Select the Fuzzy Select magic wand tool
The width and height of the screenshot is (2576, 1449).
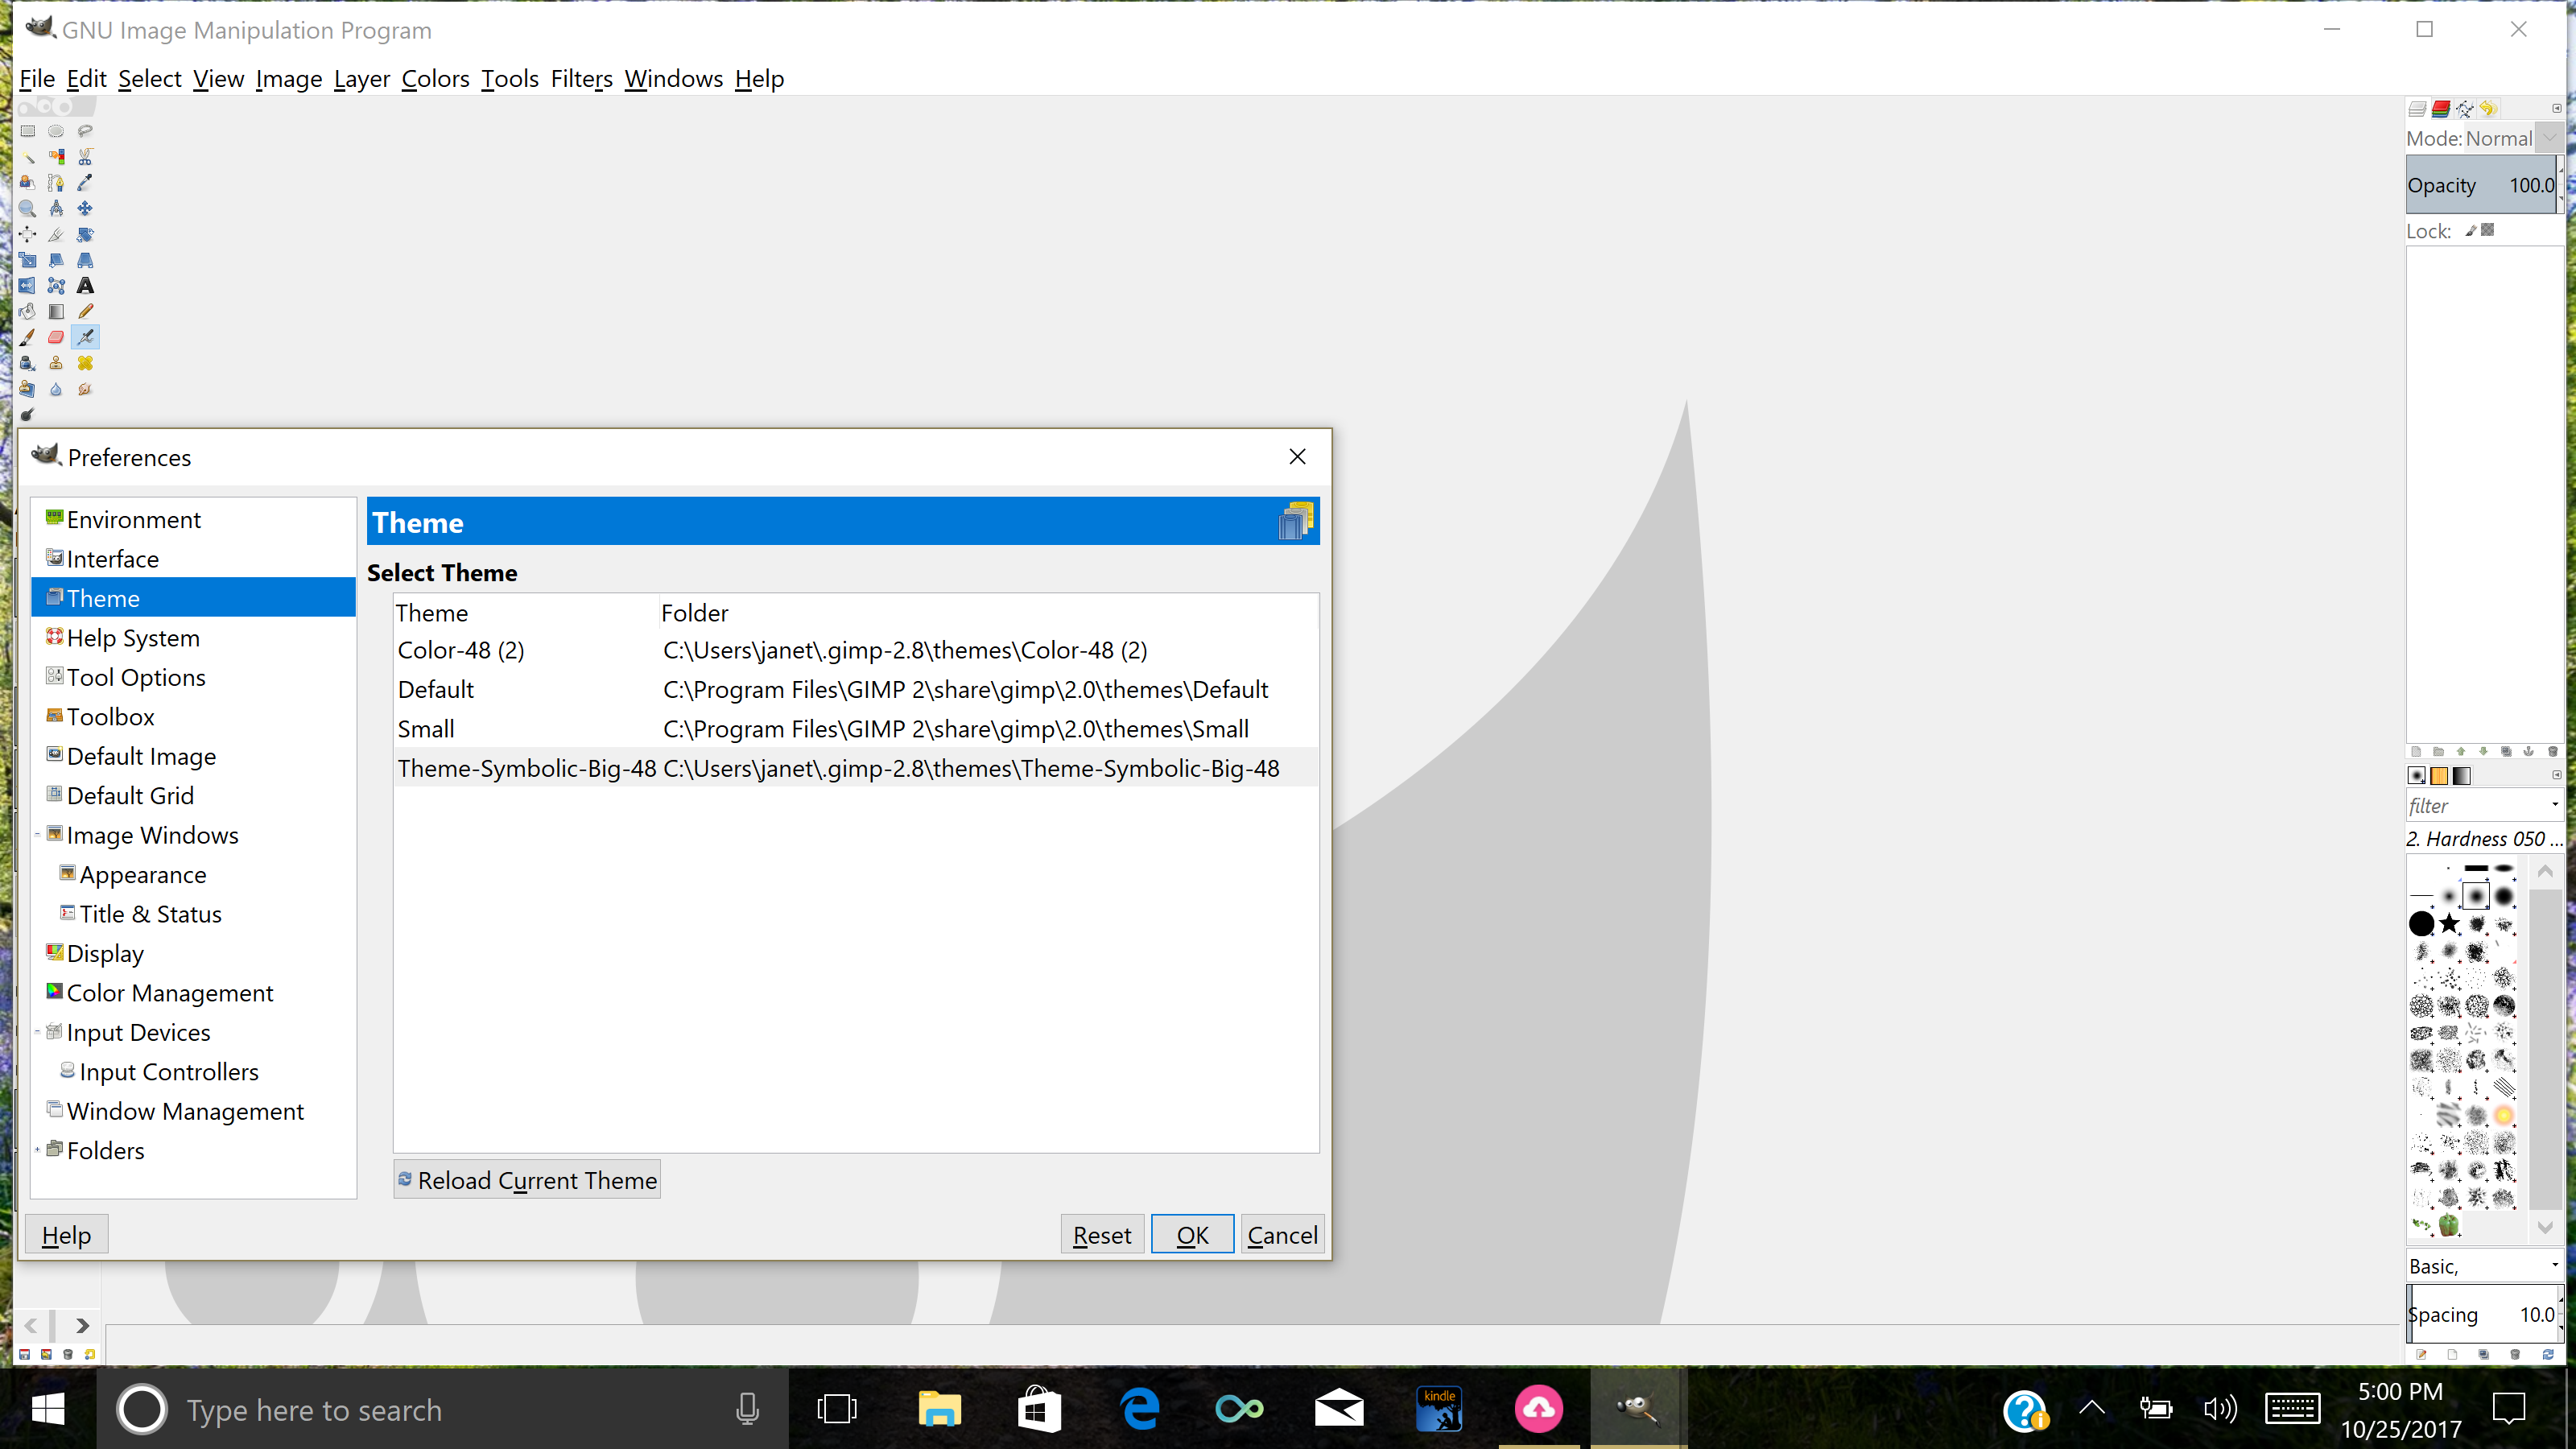[27, 157]
